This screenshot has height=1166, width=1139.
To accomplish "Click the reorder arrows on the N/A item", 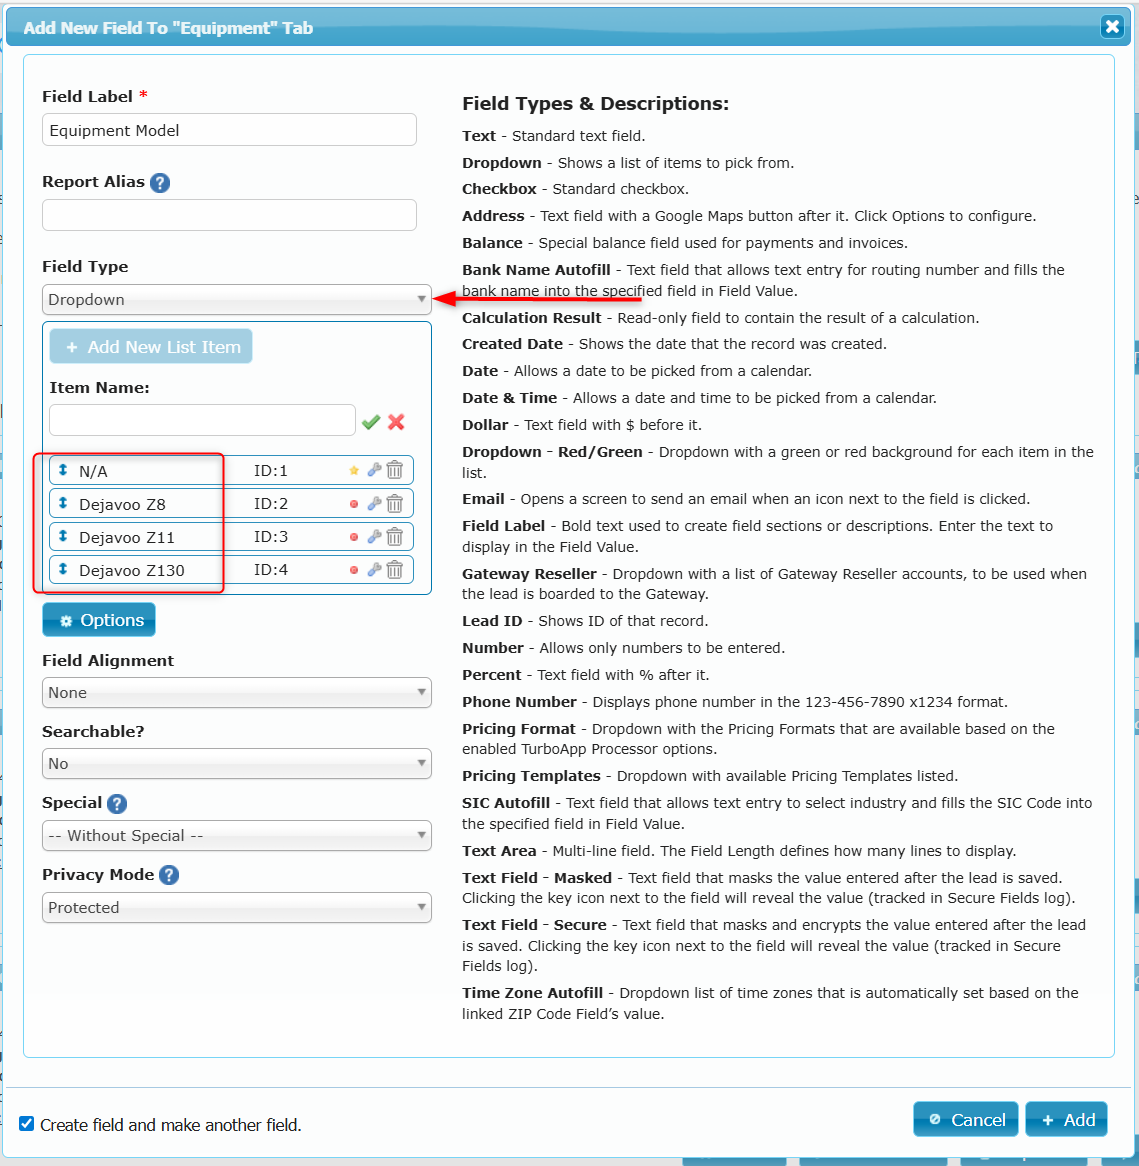I will 63,470.
